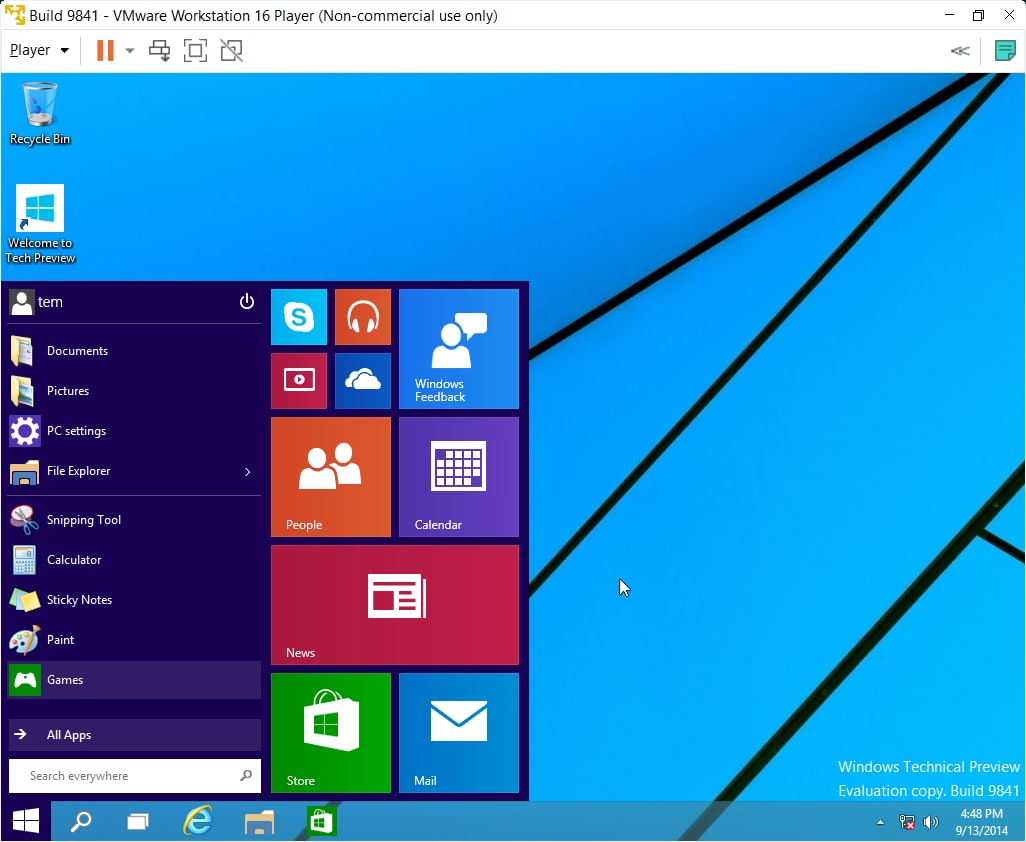Launch Sticky Notes
Screen dimensions: 1026x842
point(134,600)
